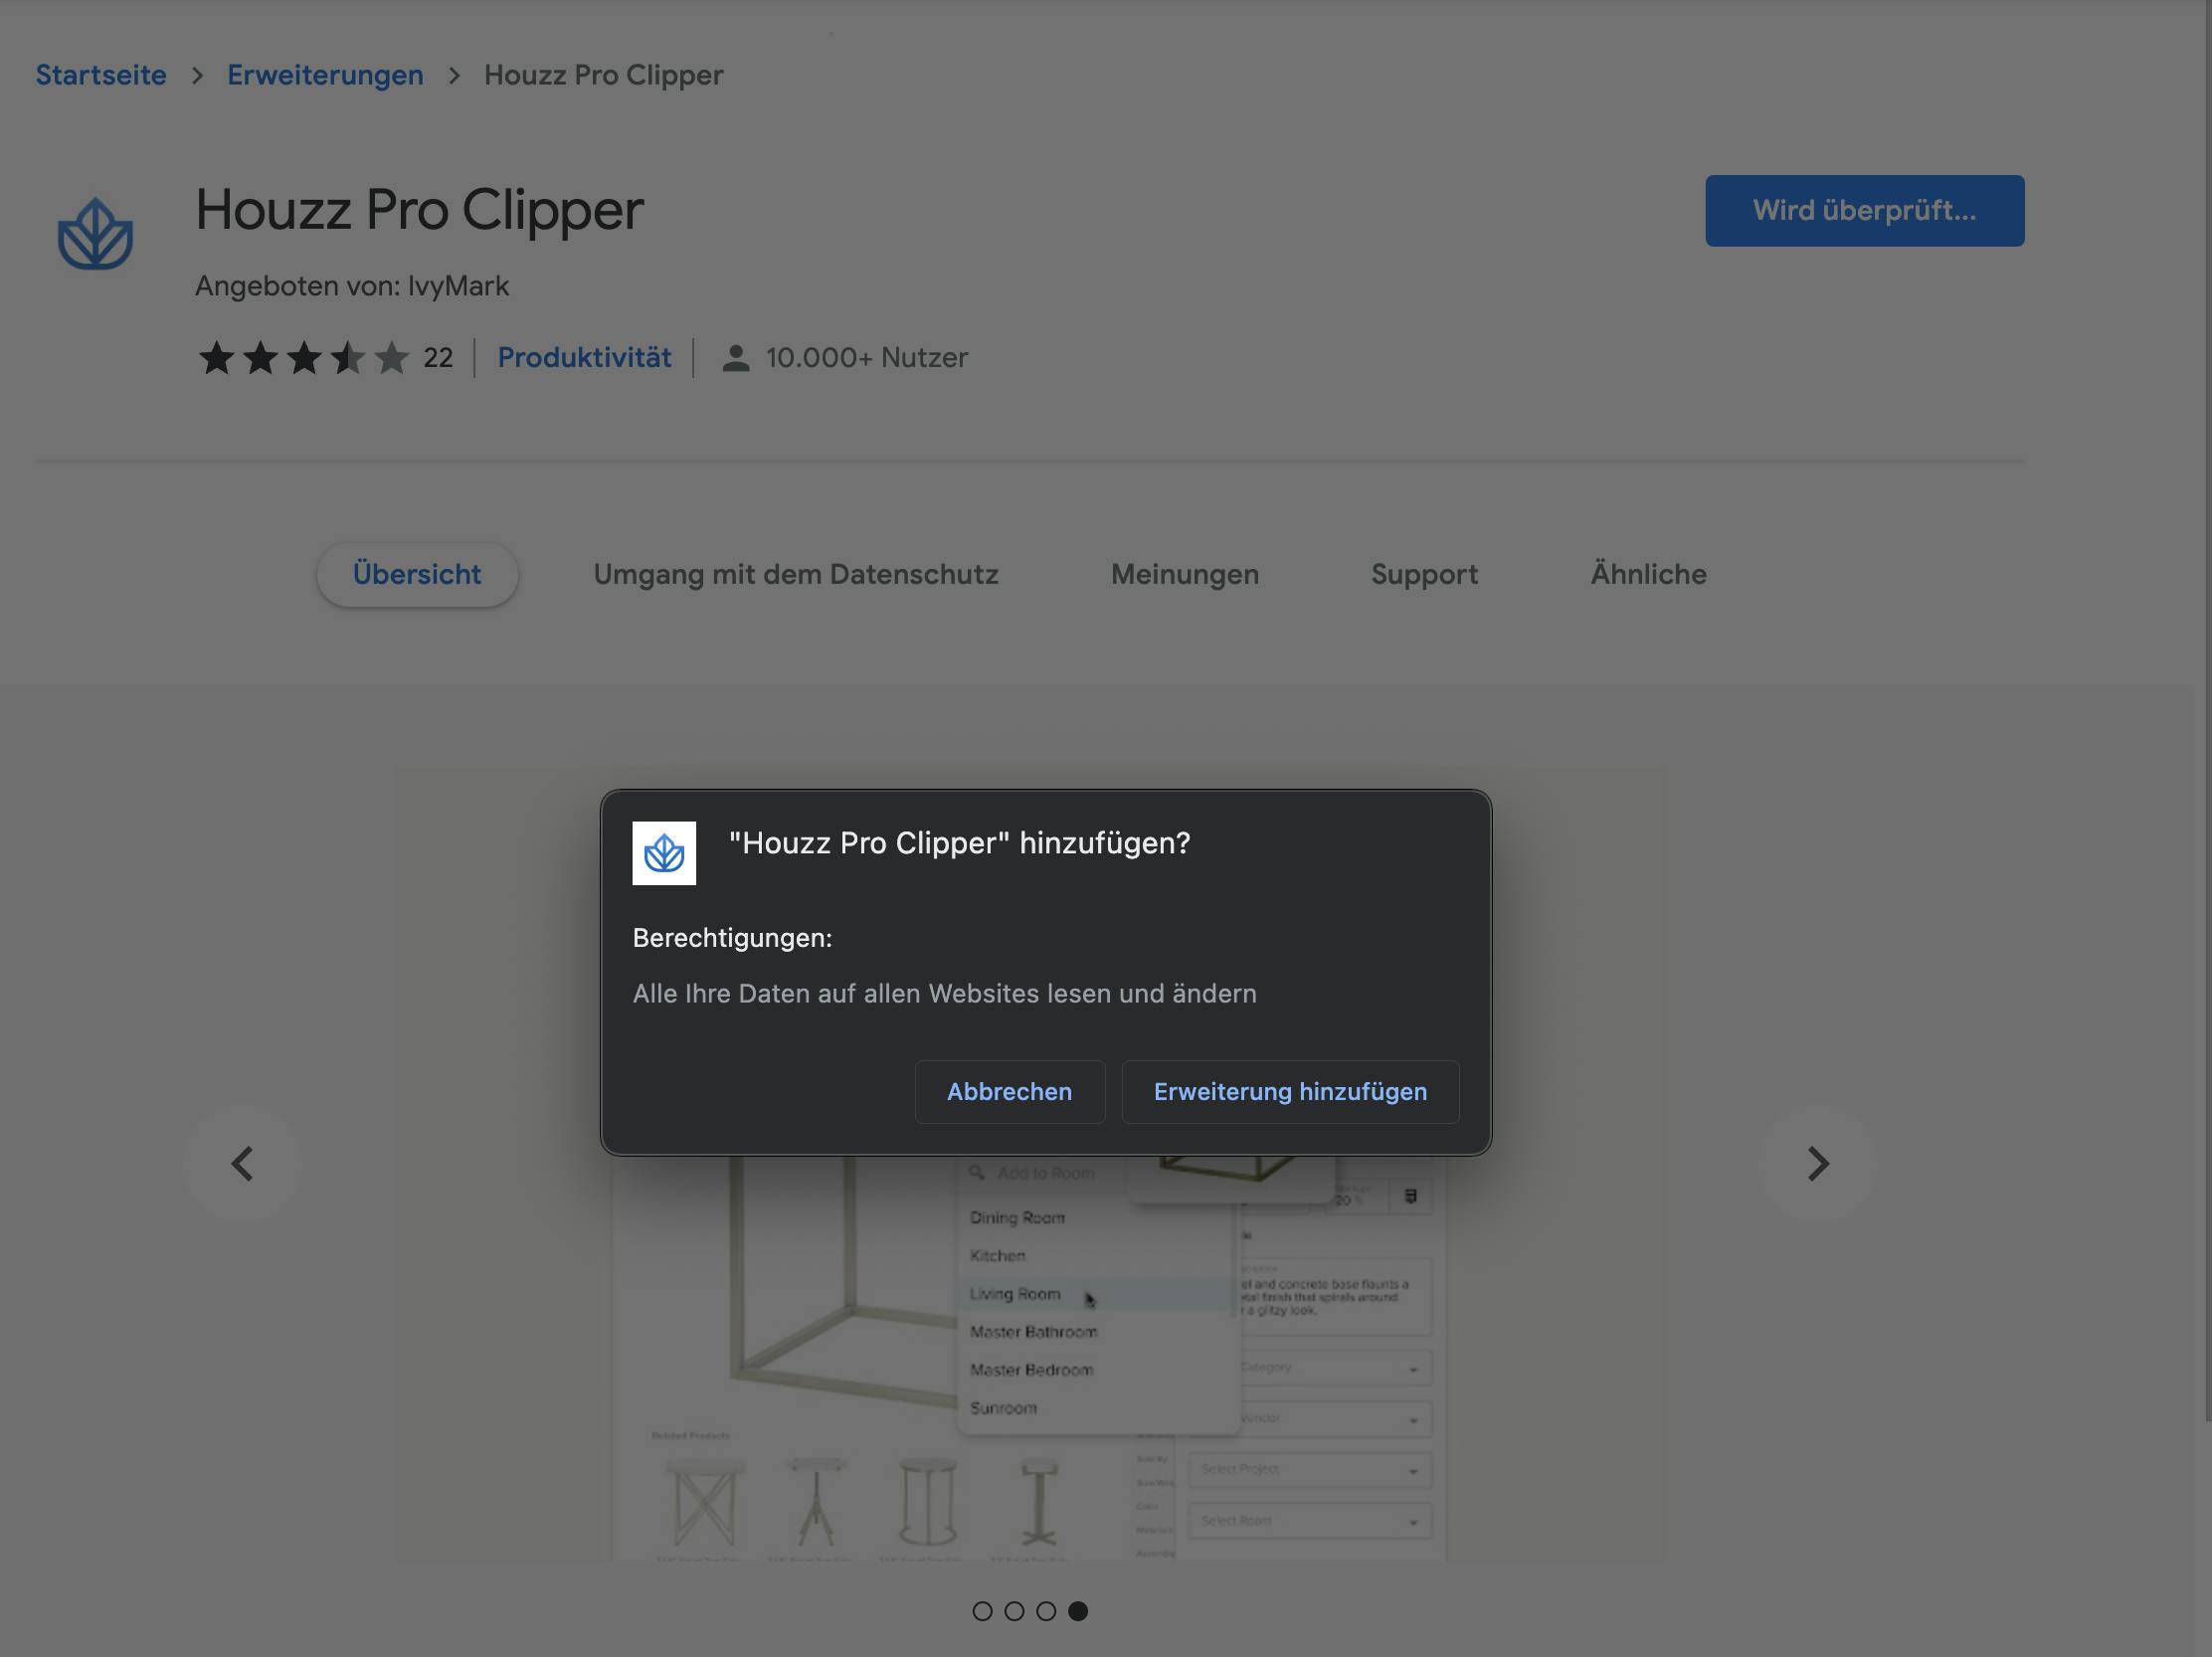Open the Ähnliche tab
The height and width of the screenshot is (1657, 2212).
click(1648, 574)
